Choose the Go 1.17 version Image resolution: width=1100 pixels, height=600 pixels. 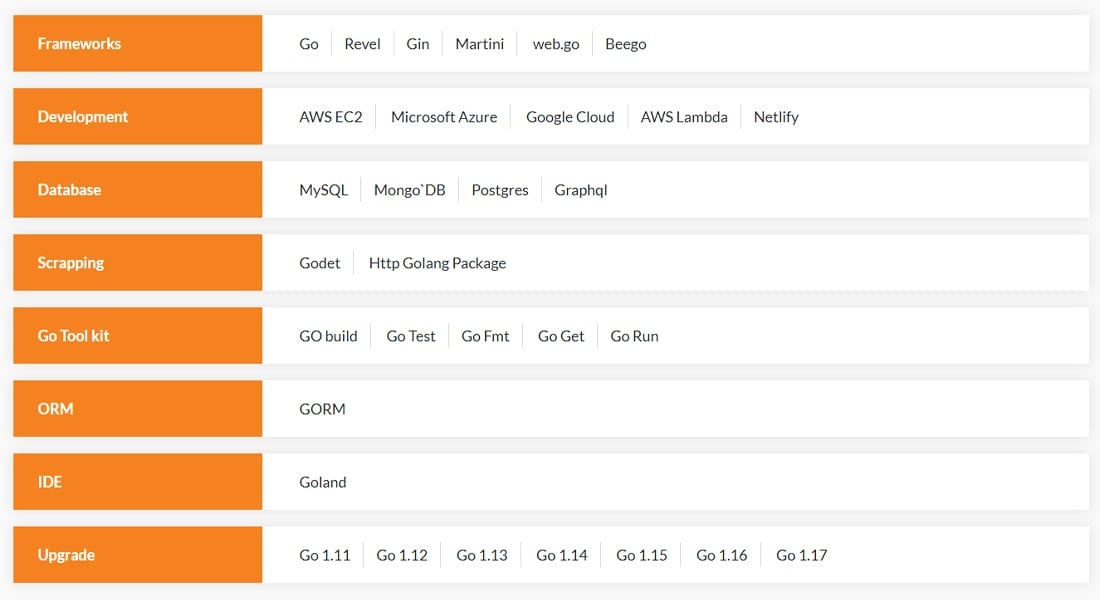[x=802, y=555]
